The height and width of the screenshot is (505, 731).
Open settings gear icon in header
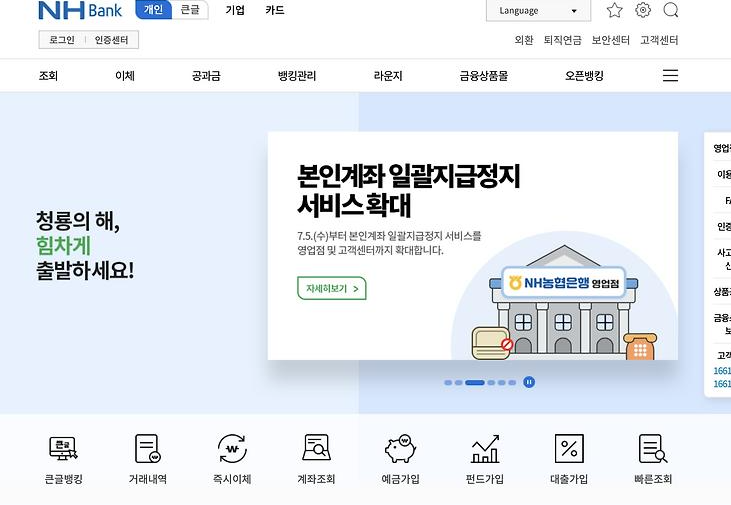click(643, 10)
